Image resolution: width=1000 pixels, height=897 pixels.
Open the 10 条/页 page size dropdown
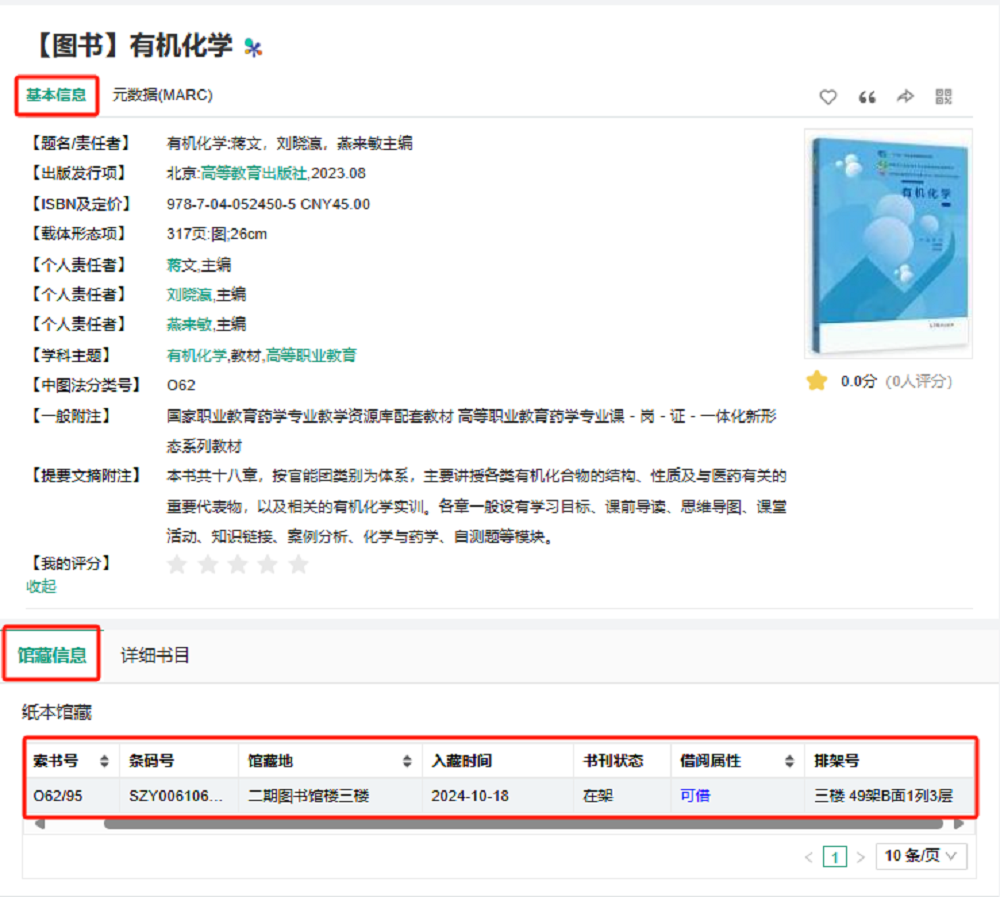[x=921, y=856]
